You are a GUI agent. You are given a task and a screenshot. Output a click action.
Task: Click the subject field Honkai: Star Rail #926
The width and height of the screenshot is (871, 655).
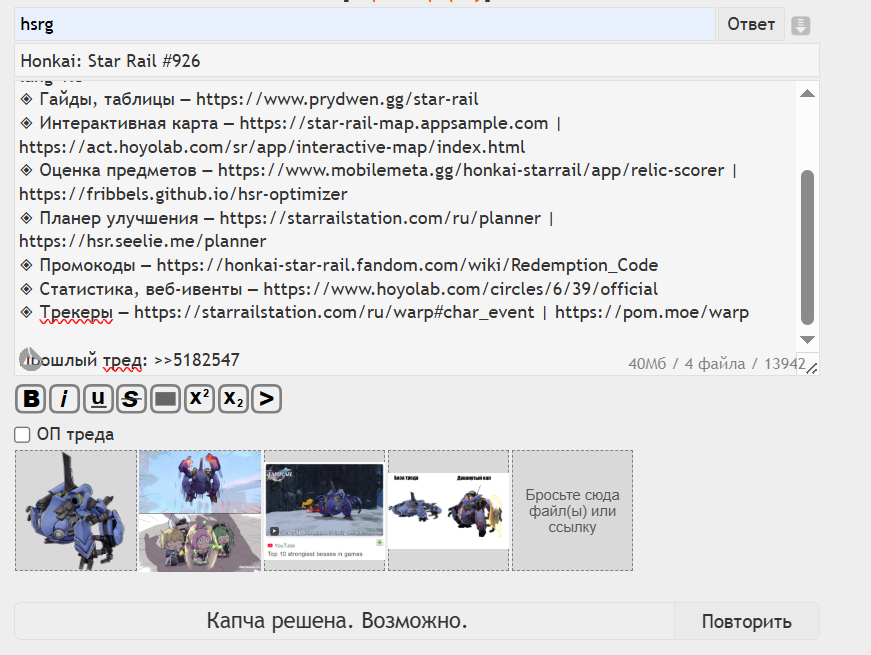pos(417,61)
